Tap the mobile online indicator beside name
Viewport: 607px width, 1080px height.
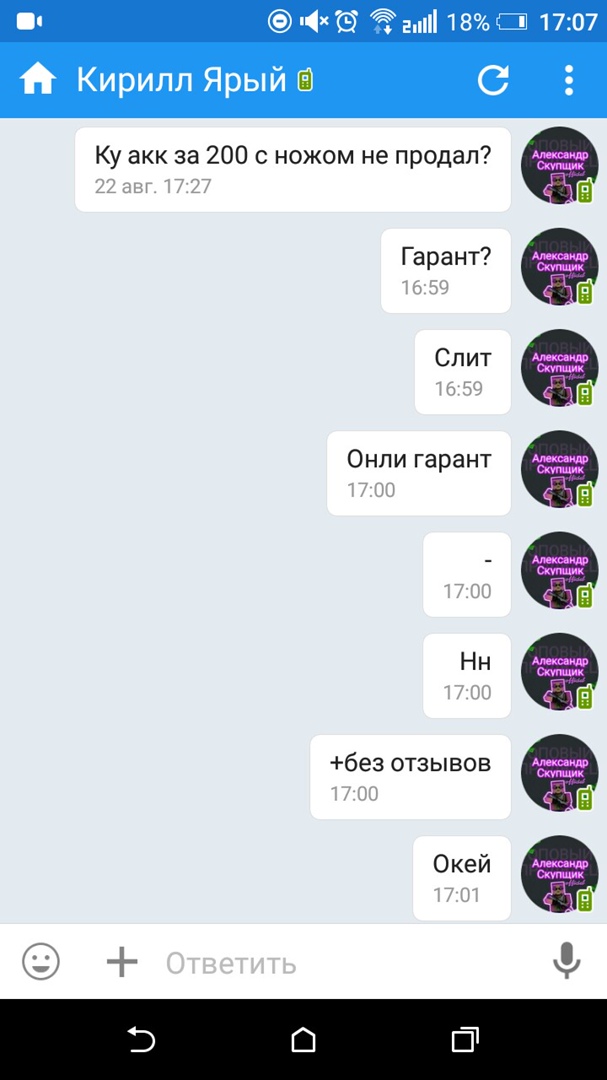pos(305,81)
